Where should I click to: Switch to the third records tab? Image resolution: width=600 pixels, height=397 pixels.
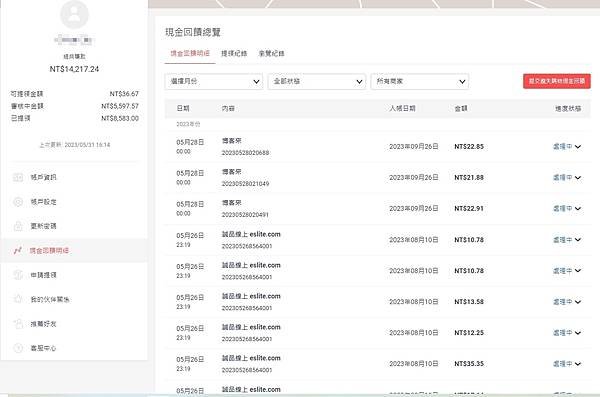271,53
